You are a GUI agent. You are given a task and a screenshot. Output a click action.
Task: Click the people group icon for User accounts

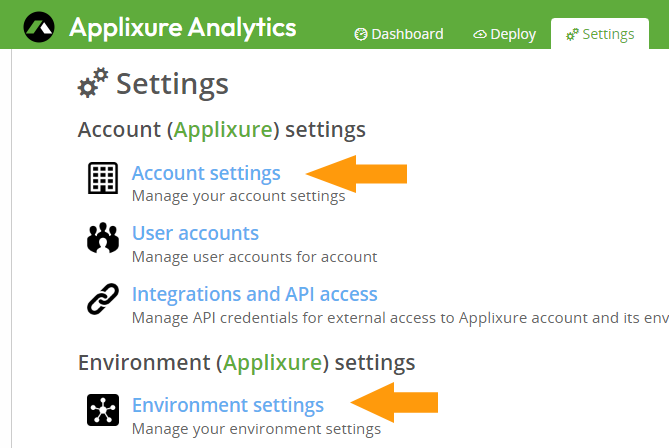click(103, 238)
